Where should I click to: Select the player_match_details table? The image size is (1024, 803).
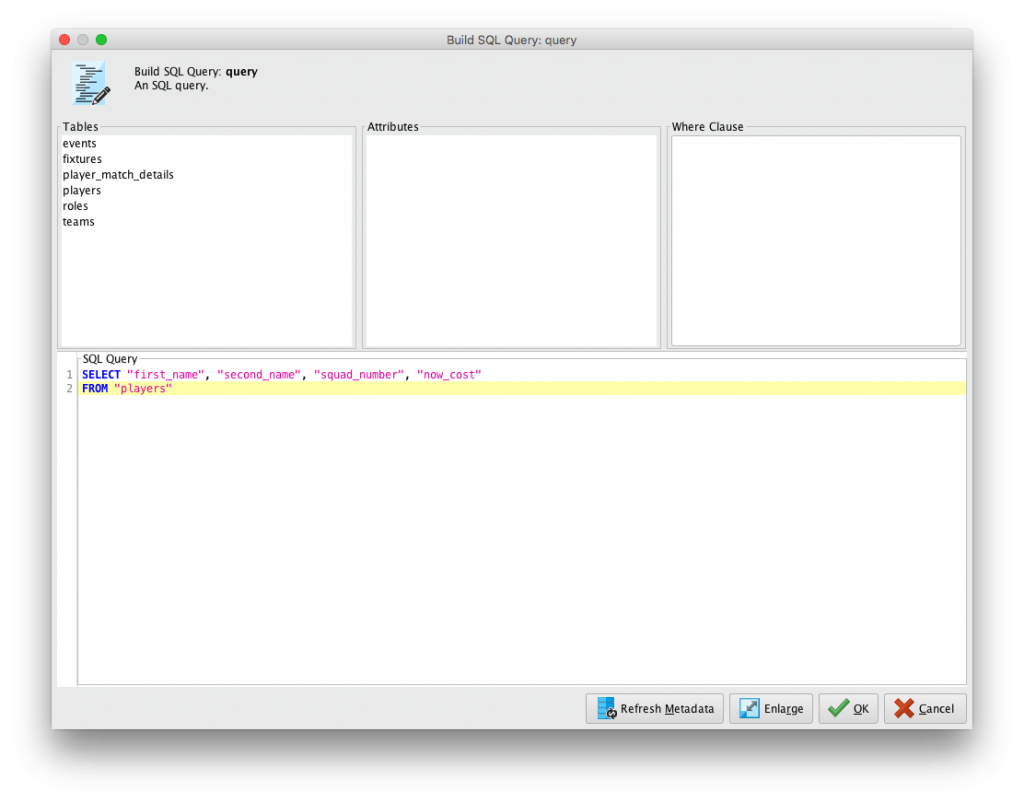[x=118, y=175]
